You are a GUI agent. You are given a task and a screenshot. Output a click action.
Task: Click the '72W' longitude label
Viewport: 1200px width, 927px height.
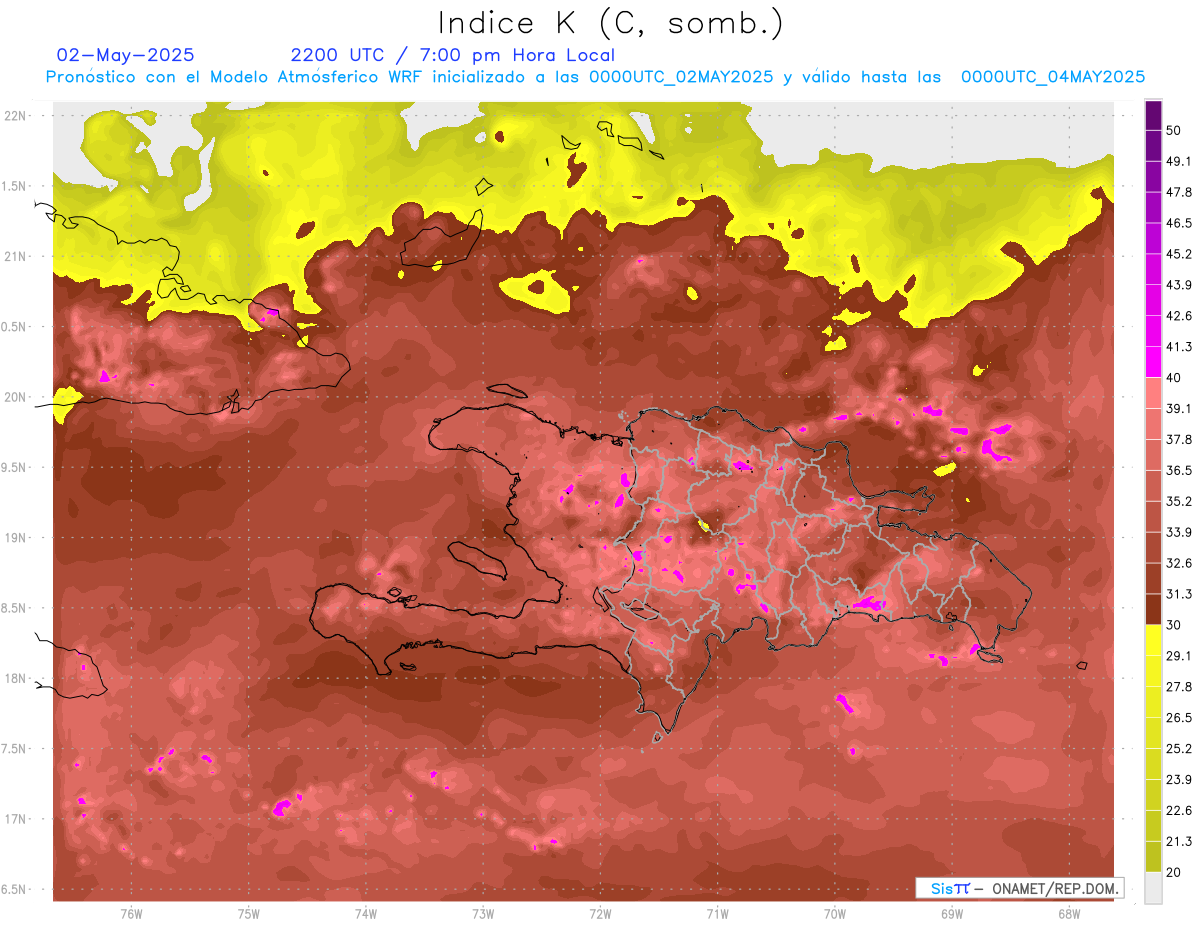pos(600,913)
